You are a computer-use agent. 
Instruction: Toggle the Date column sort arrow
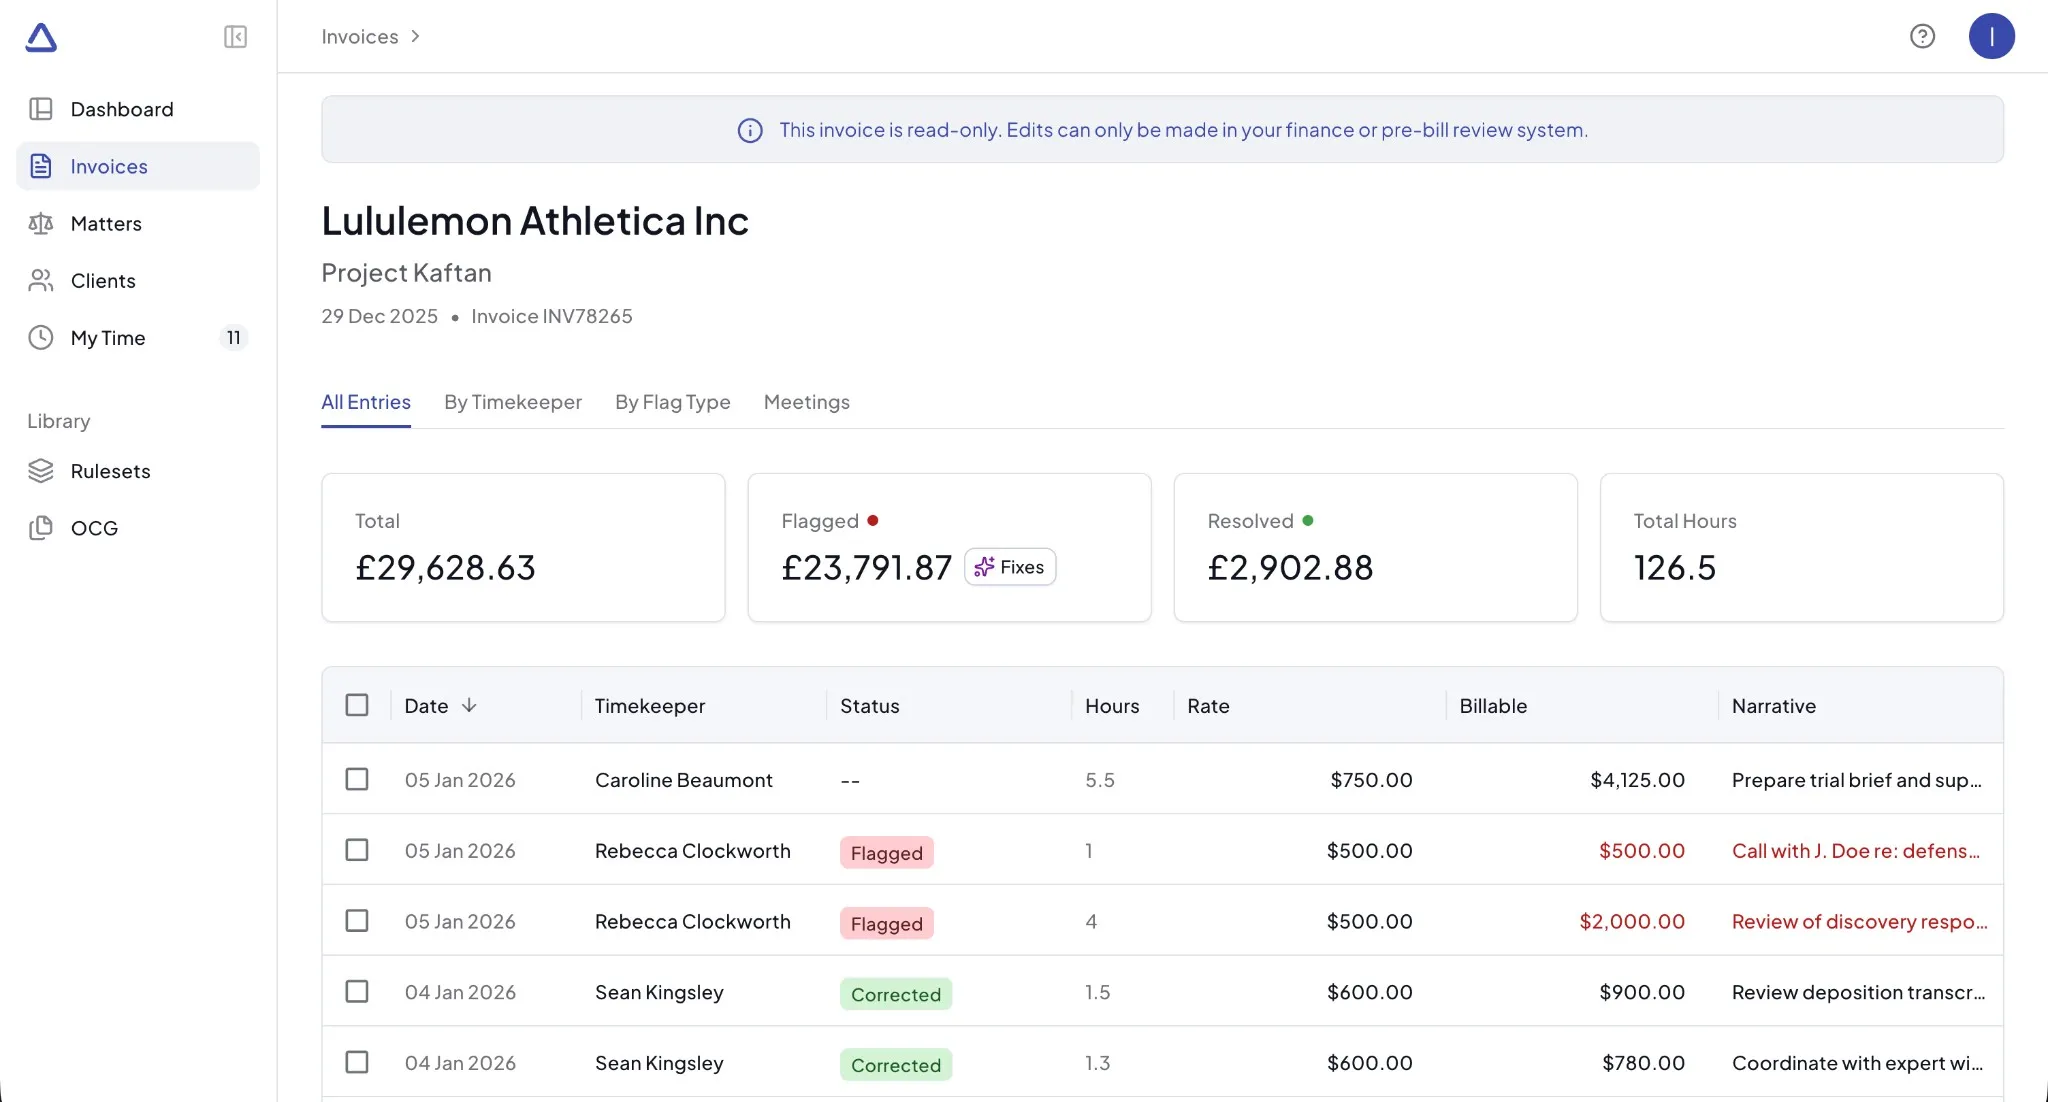(470, 705)
